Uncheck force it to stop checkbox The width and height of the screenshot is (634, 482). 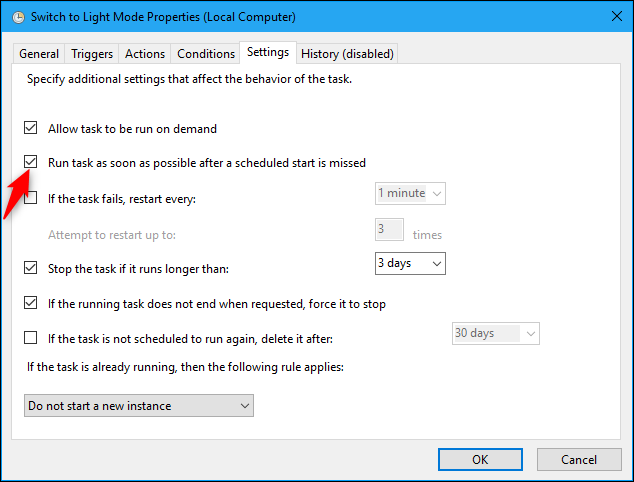pos(31,303)
